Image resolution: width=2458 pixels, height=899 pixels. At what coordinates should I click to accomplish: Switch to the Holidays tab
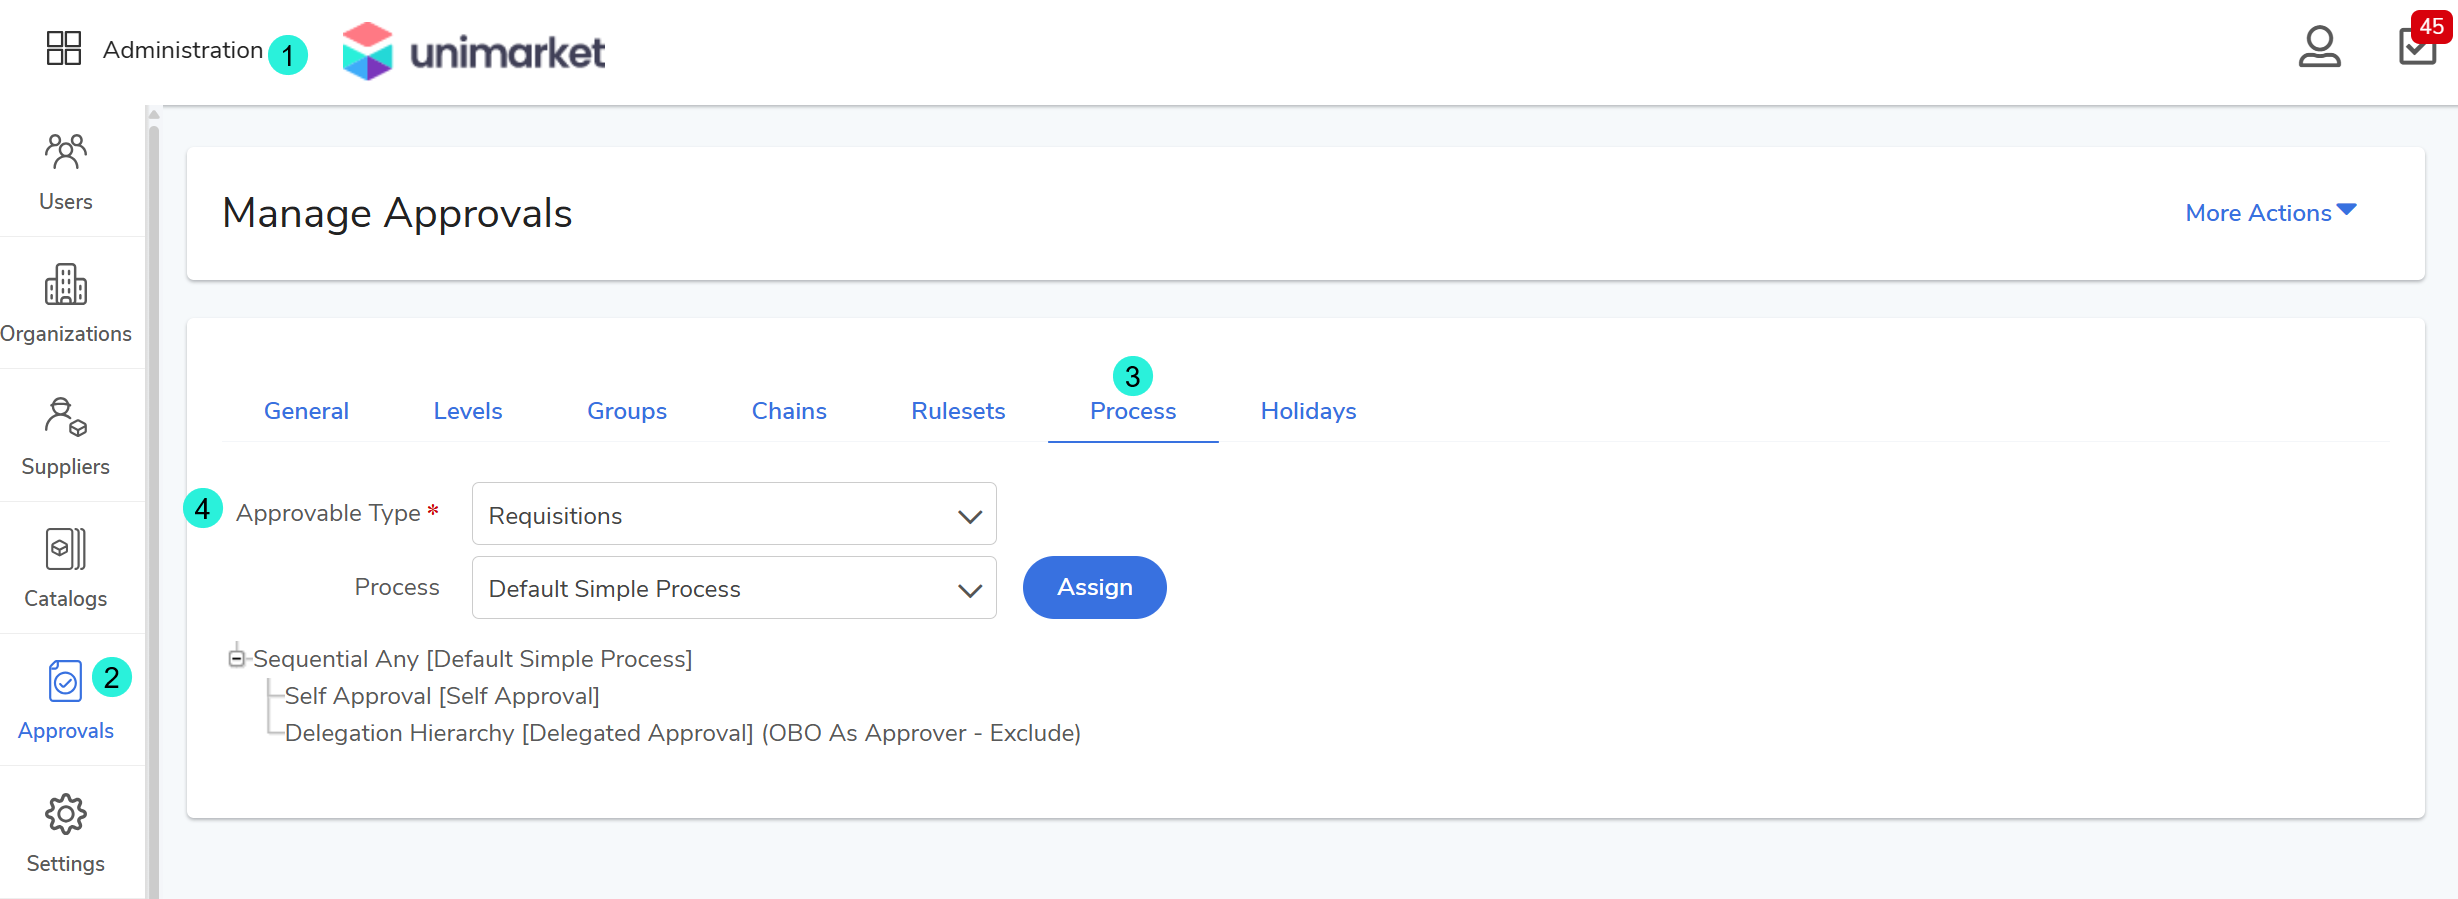tap(1308, 411)
